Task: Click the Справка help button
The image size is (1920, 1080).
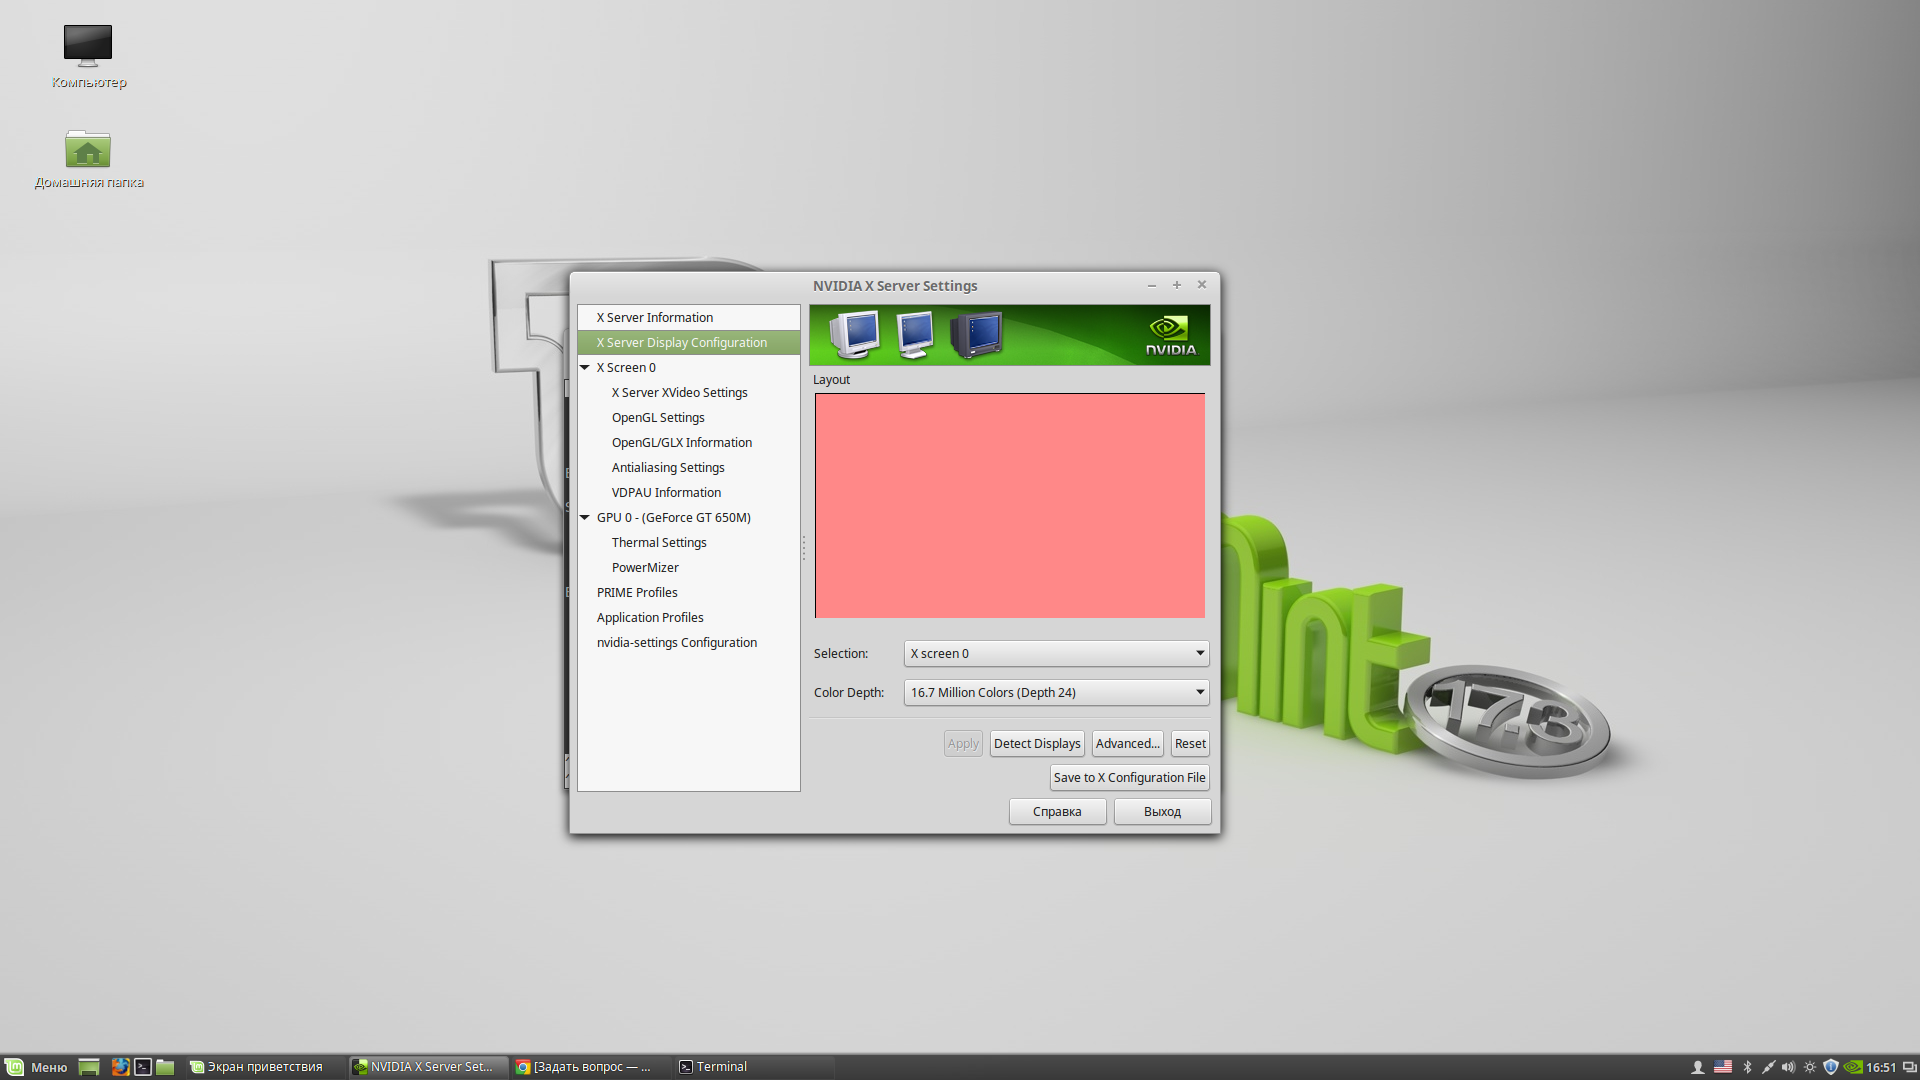Action: click(1057, 811)
